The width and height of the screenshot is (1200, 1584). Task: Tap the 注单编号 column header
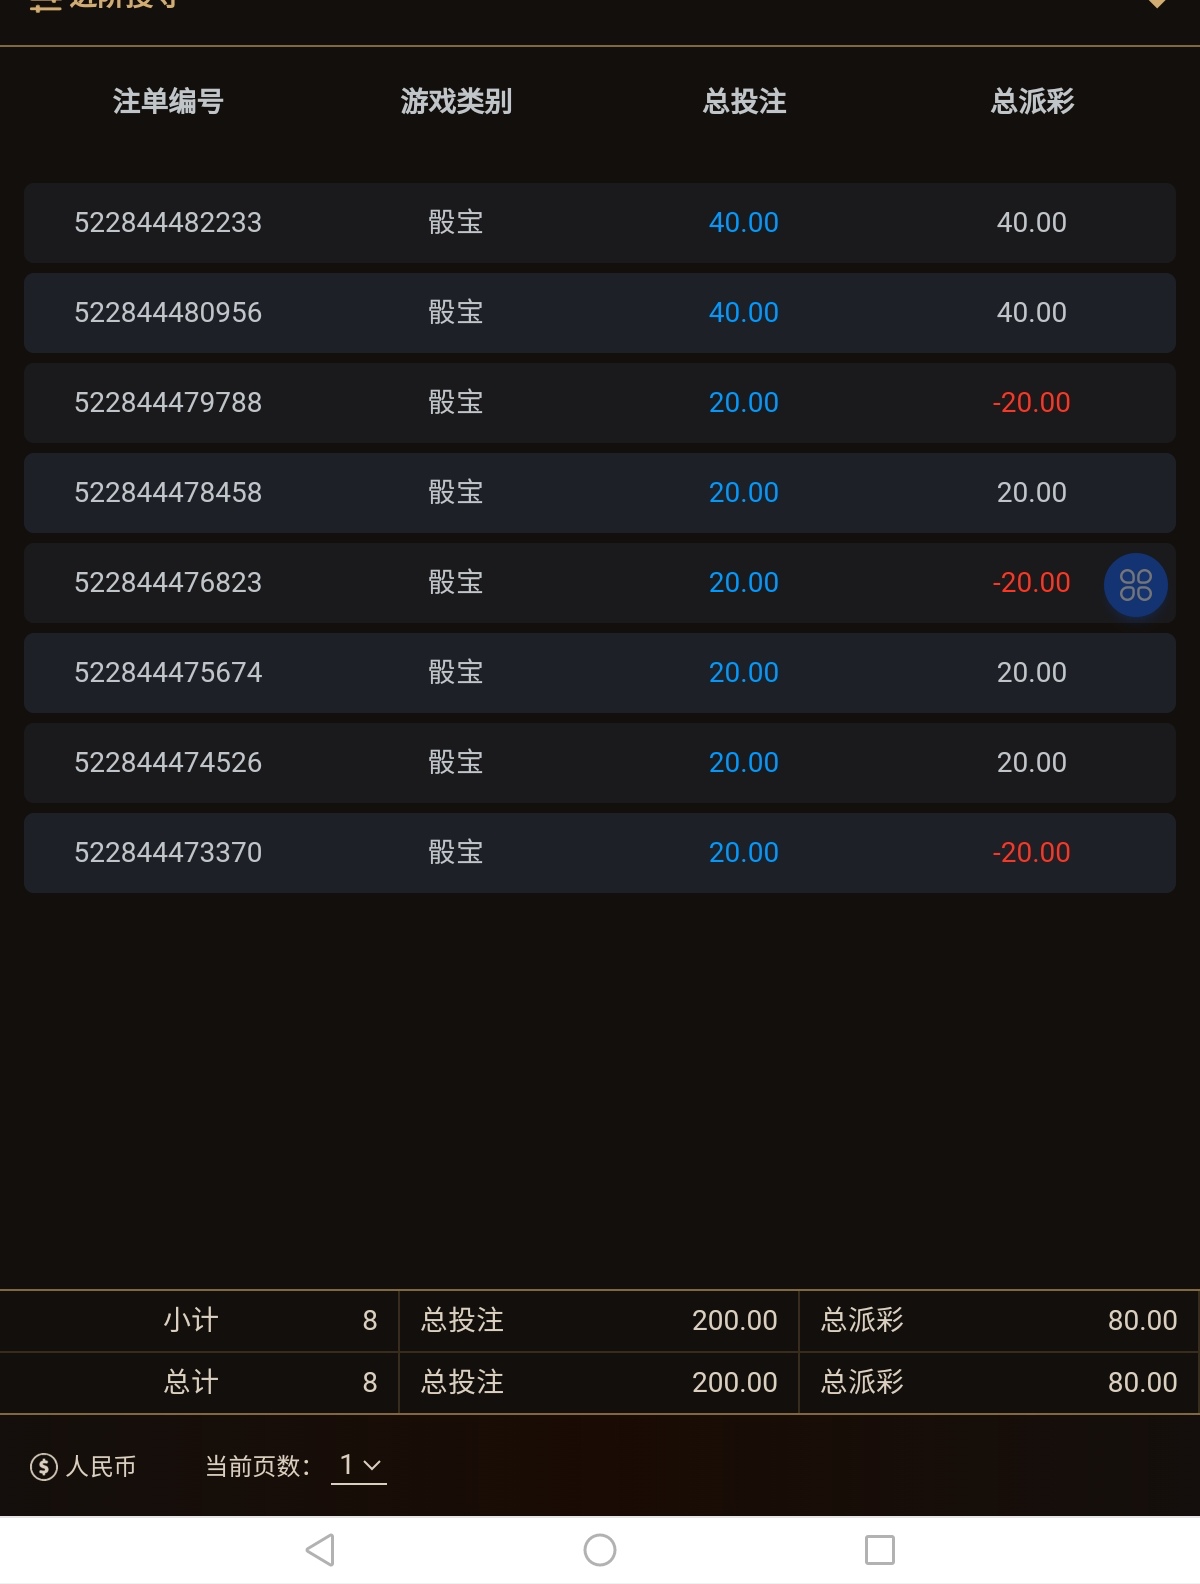(168, 101)
